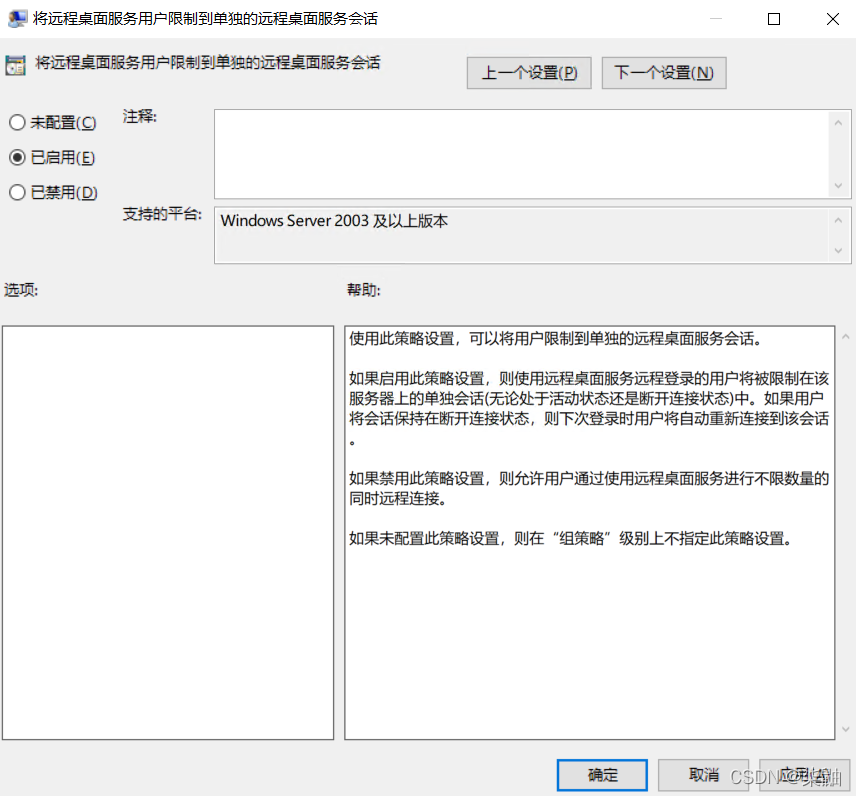Apply changes with the 应用 button

click(x=805, y=775)
